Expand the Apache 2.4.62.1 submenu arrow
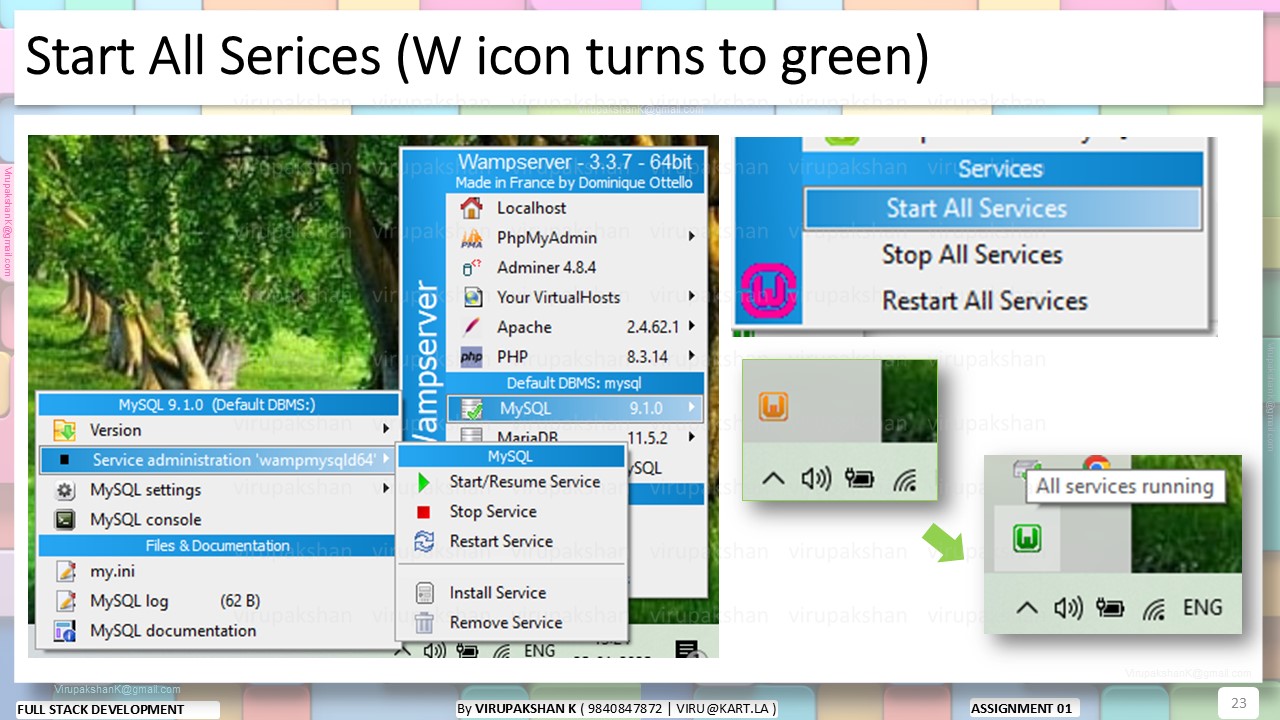 tap(691, 327)
